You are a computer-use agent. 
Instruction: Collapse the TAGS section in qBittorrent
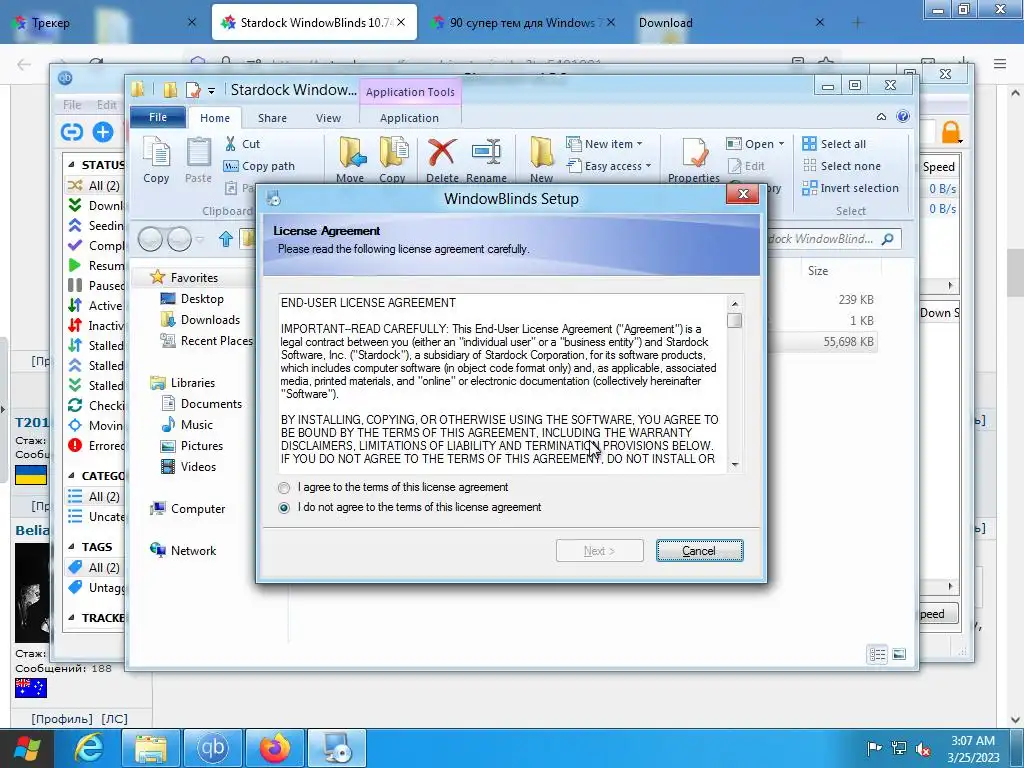pos(71,547)
